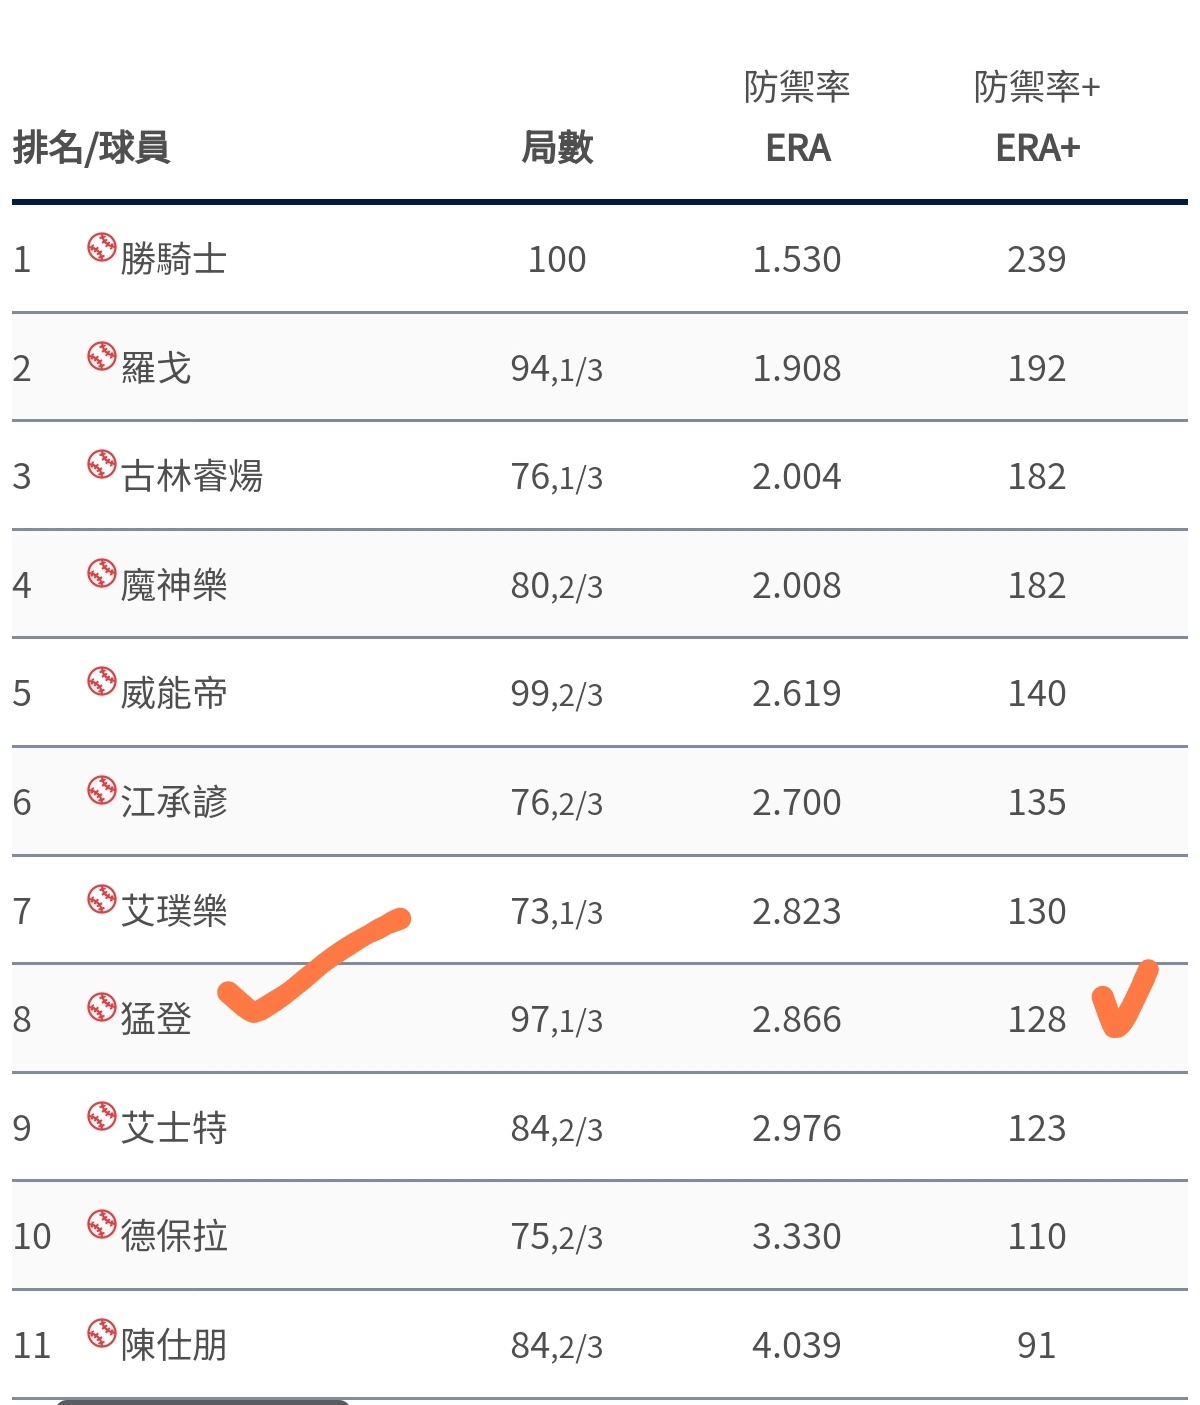Click the 排名/球員 column header
This screenshot has height=1405, width=1200.
(x=91, y=148)
